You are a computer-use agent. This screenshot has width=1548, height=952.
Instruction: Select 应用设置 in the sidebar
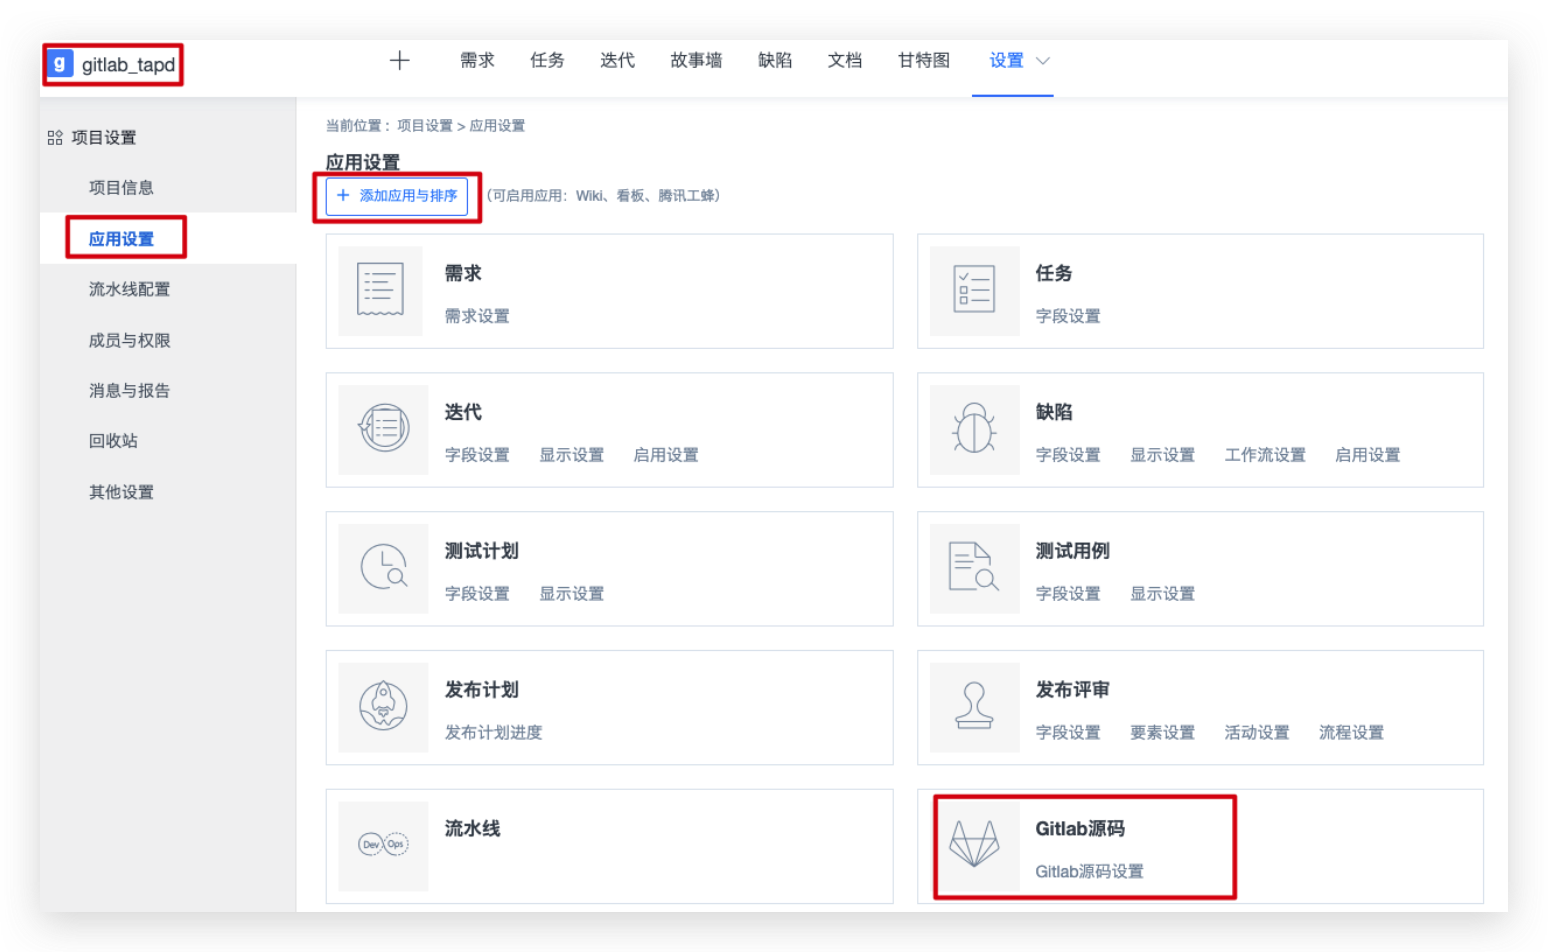[121, 239]
